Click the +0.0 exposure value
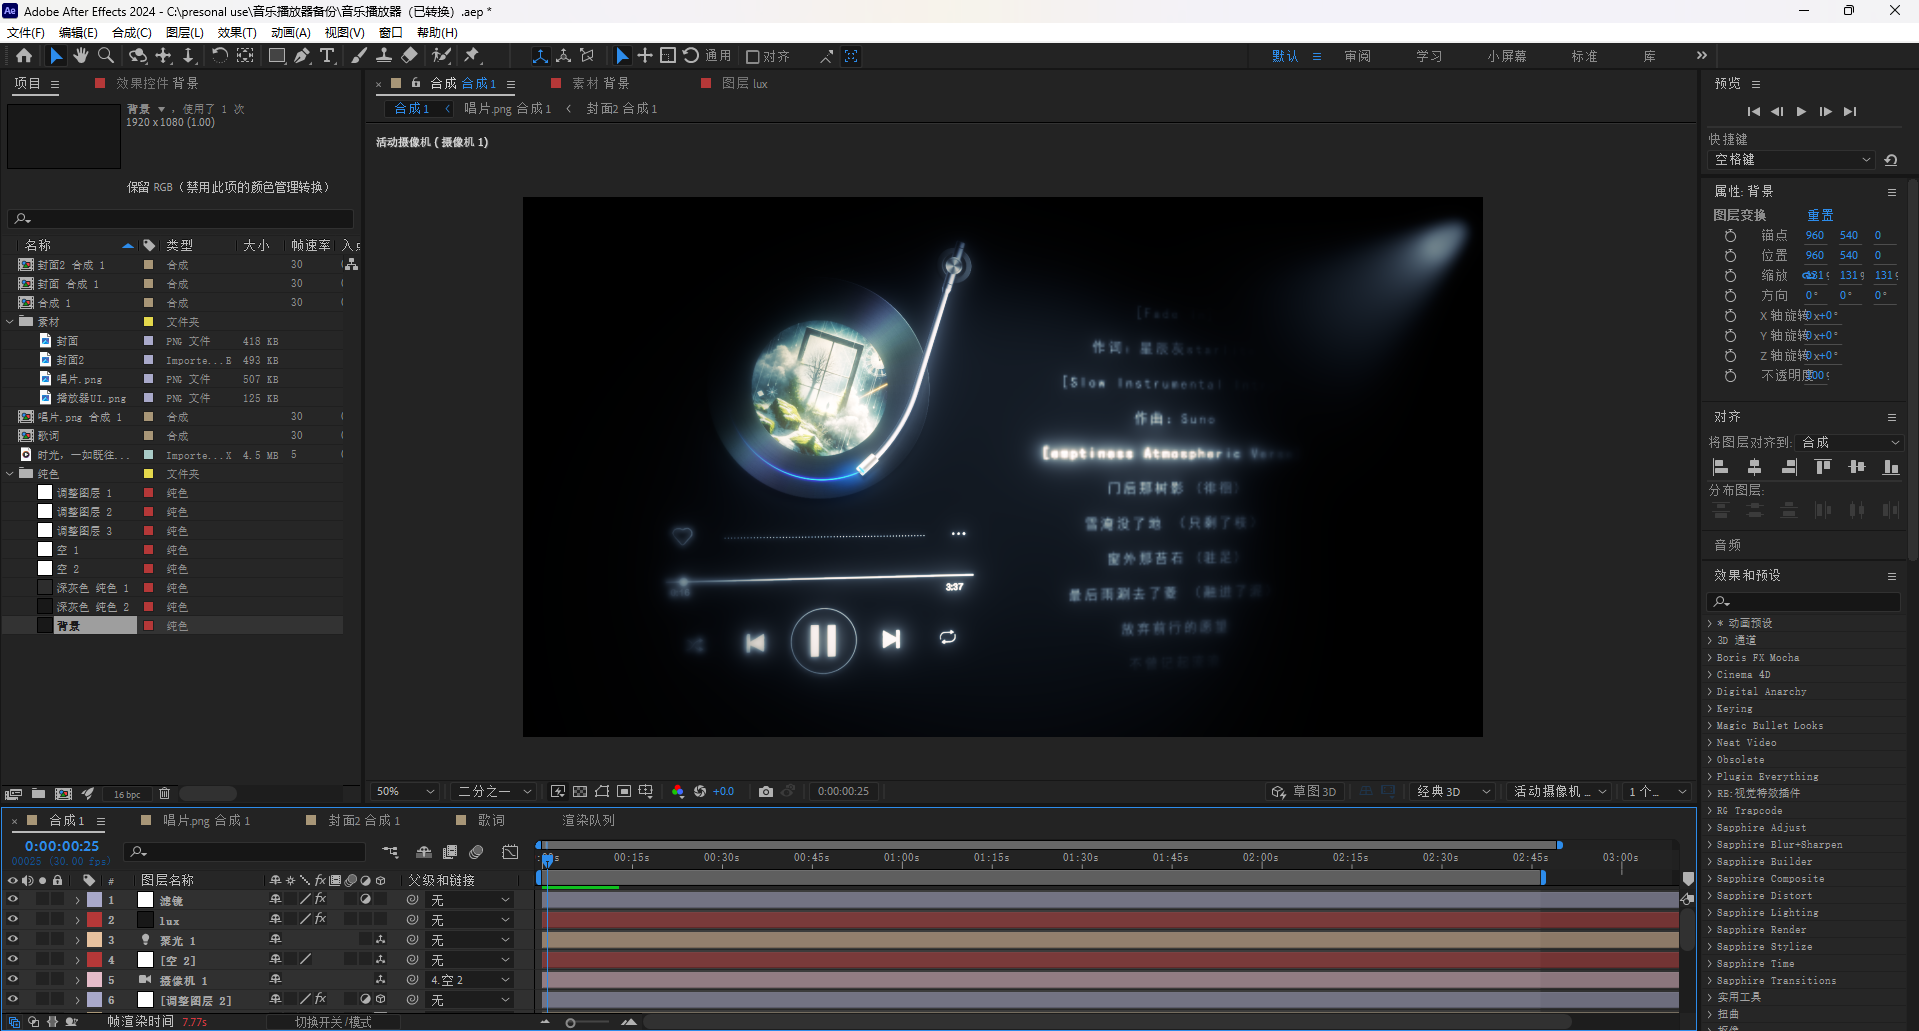 723,792
